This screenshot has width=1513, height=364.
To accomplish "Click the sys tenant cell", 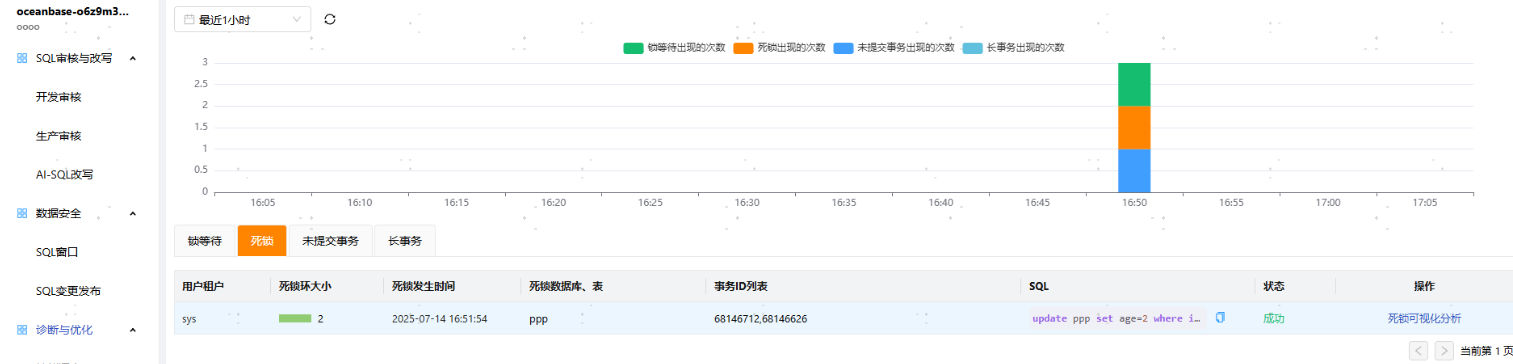I will [x=189, y=318].
